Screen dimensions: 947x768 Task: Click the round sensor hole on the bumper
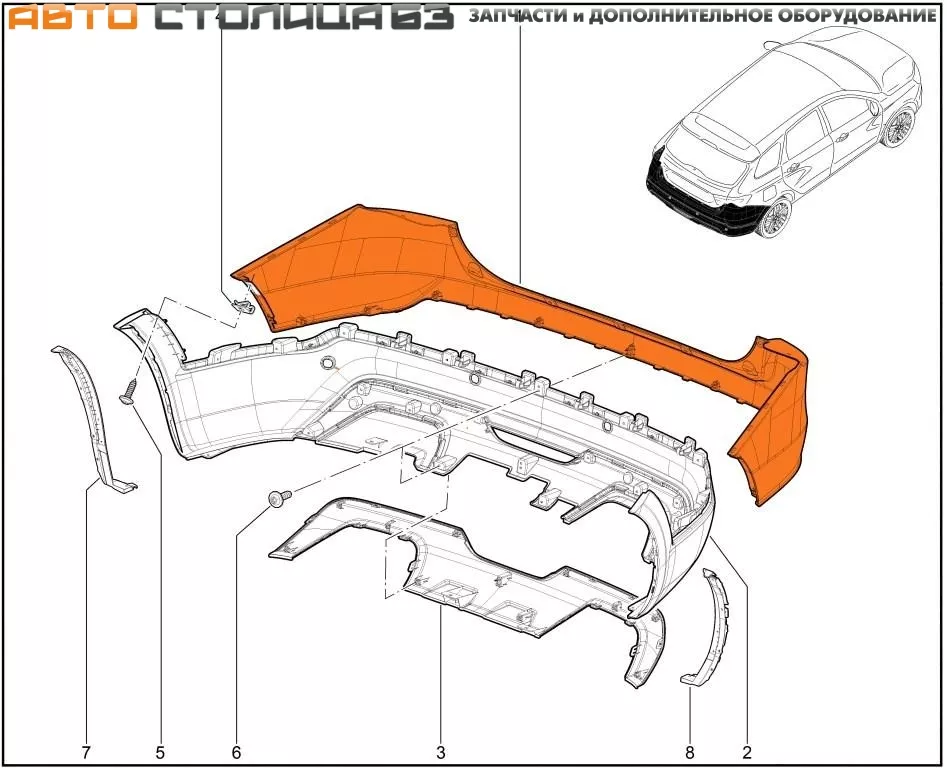[x=327, y=366]
